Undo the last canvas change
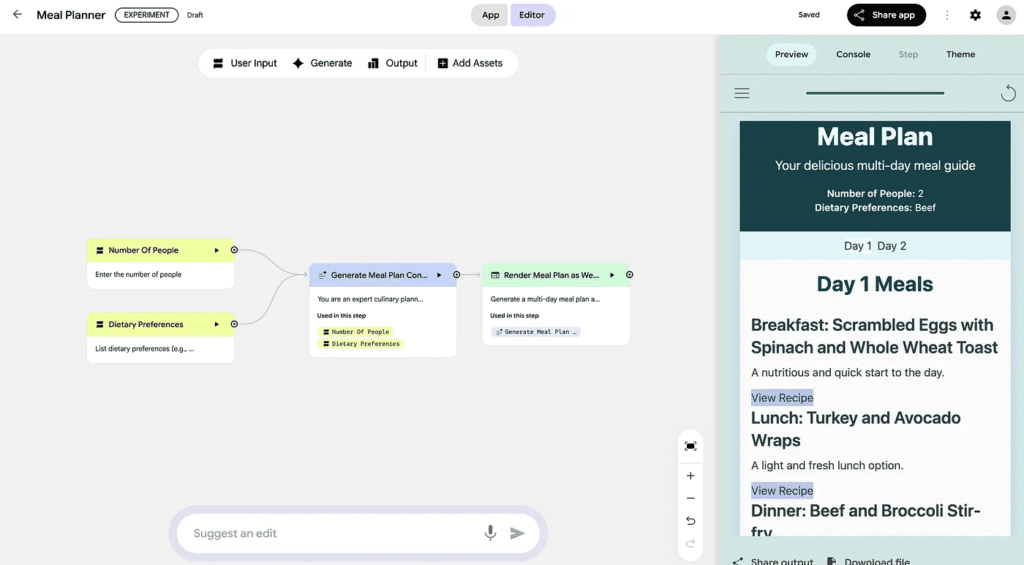Screen dimensions: 1024x565 click(690, 521)
